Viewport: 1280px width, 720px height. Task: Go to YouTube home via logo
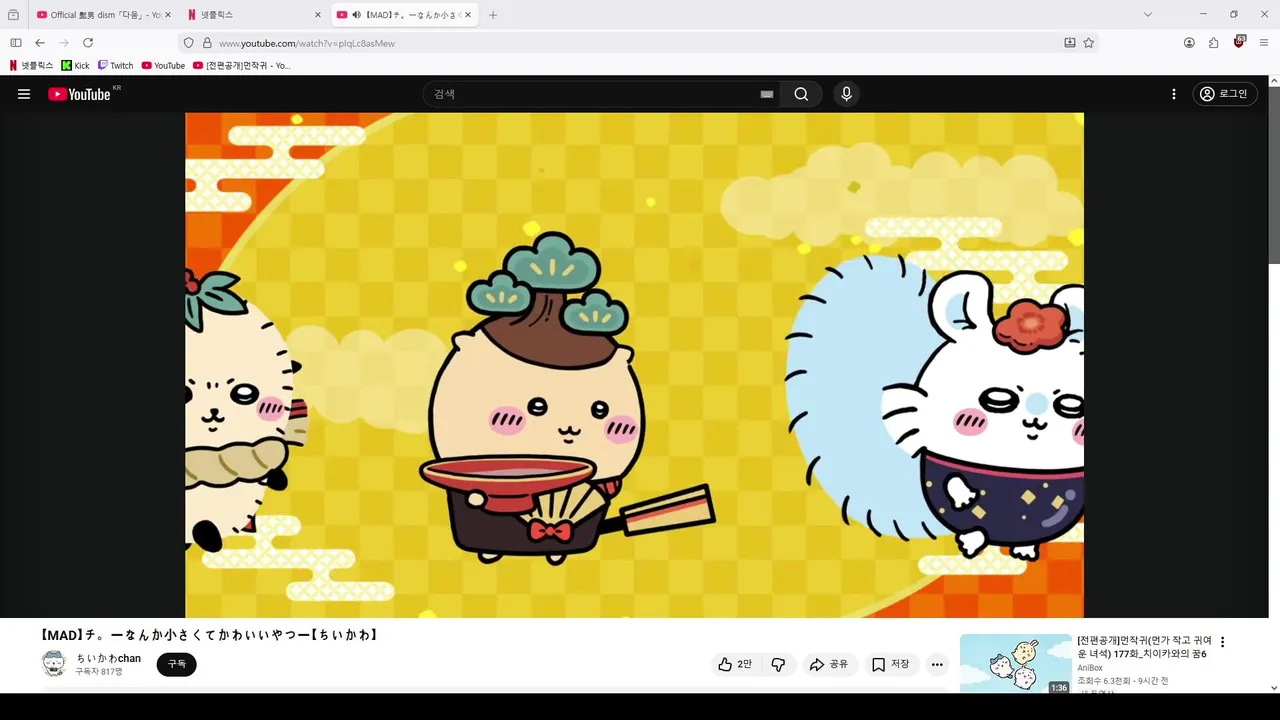coord(79,94)
